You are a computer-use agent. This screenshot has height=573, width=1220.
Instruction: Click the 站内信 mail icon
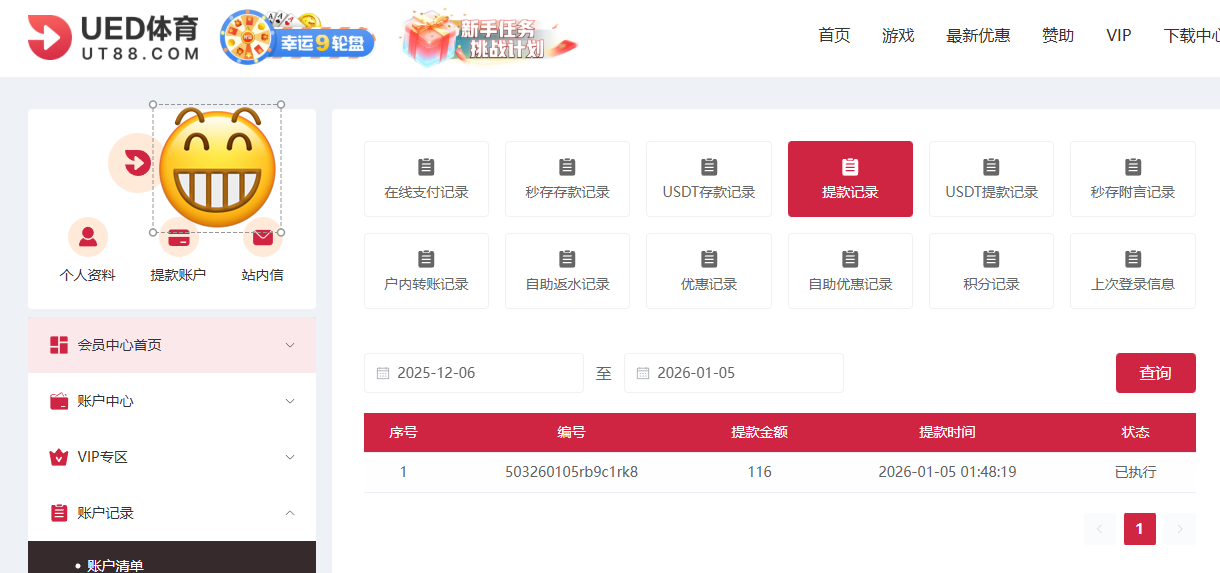pos(263,238)
